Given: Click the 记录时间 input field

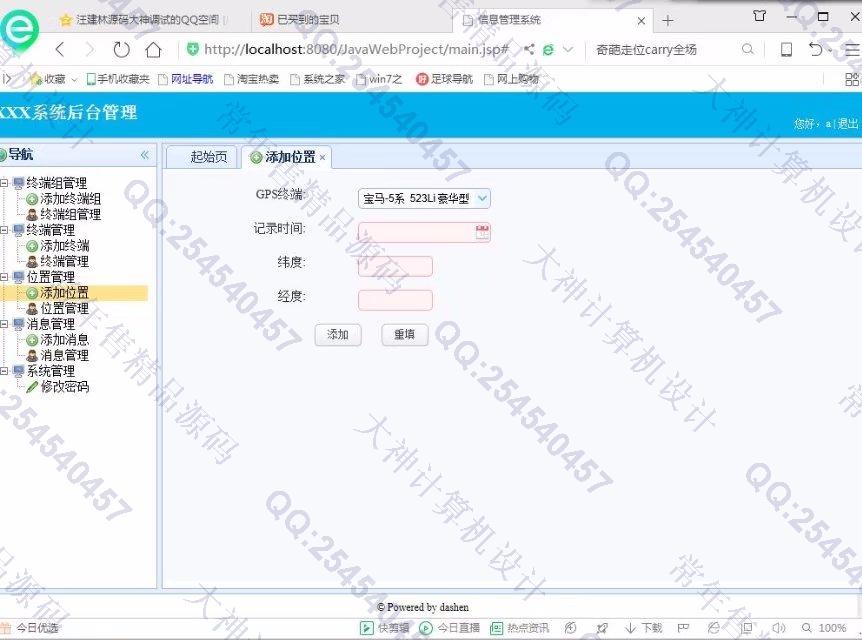Looking at the screenshot, I should point(424,232).
